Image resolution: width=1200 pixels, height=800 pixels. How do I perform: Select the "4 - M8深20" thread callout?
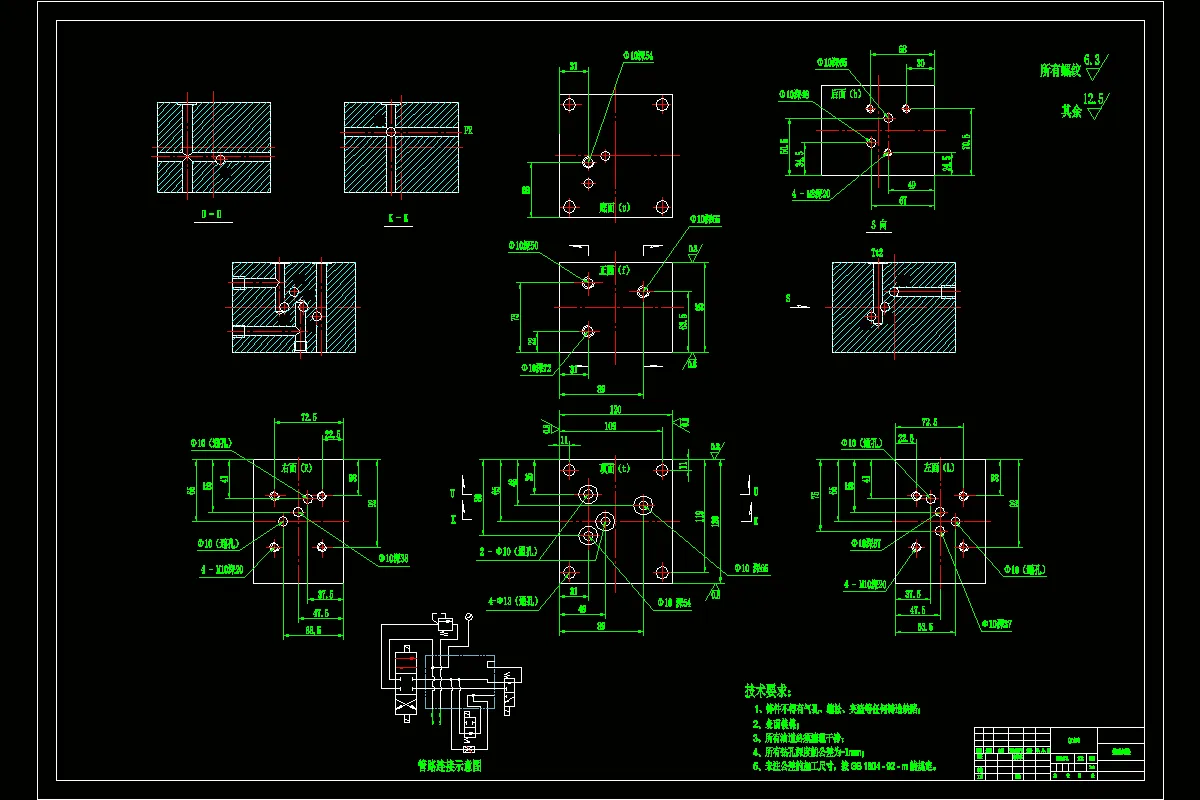(x=811, y=194)
